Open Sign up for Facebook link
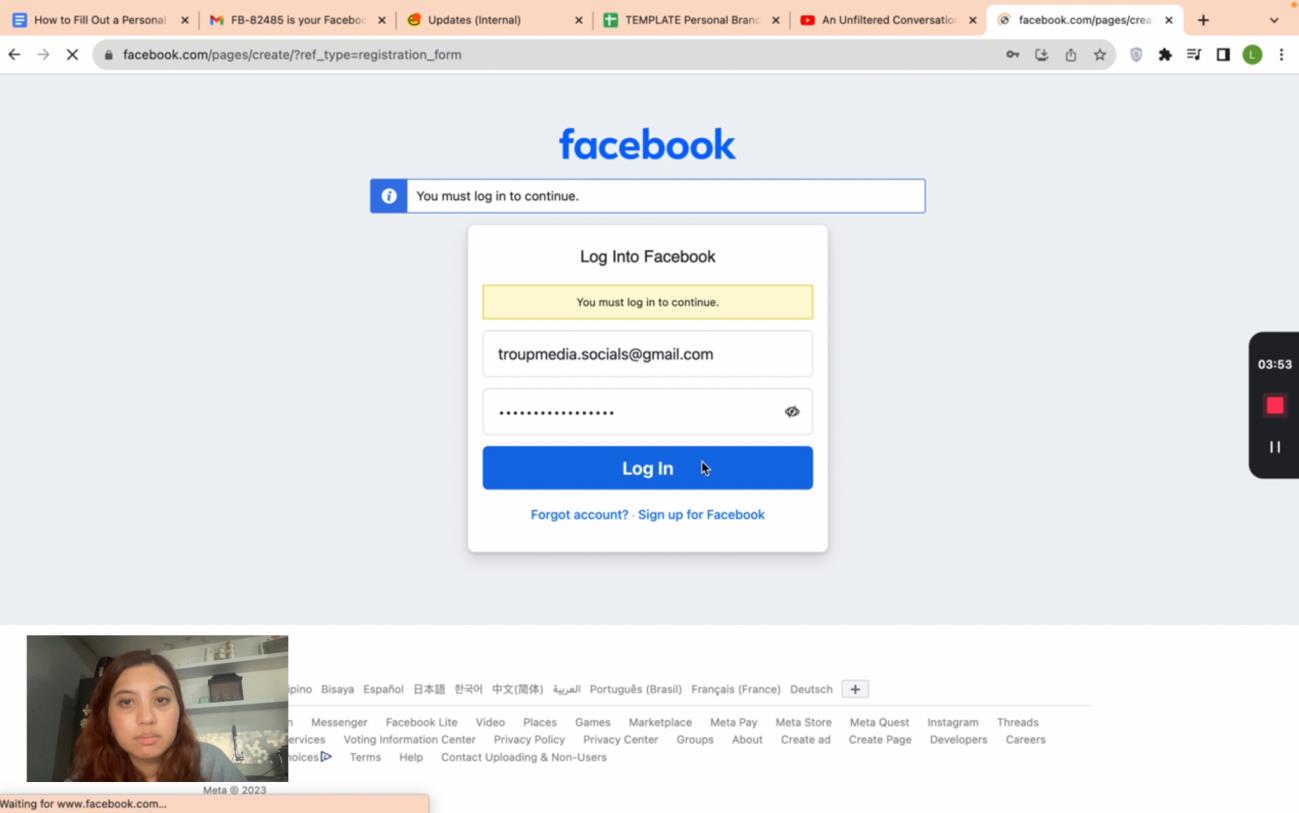The image size is (1299, 813). tap(701, 515)
